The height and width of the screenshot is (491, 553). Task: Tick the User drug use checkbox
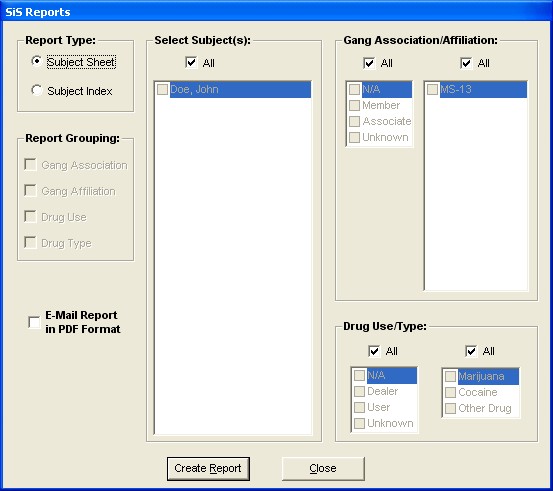pos(359,407)
